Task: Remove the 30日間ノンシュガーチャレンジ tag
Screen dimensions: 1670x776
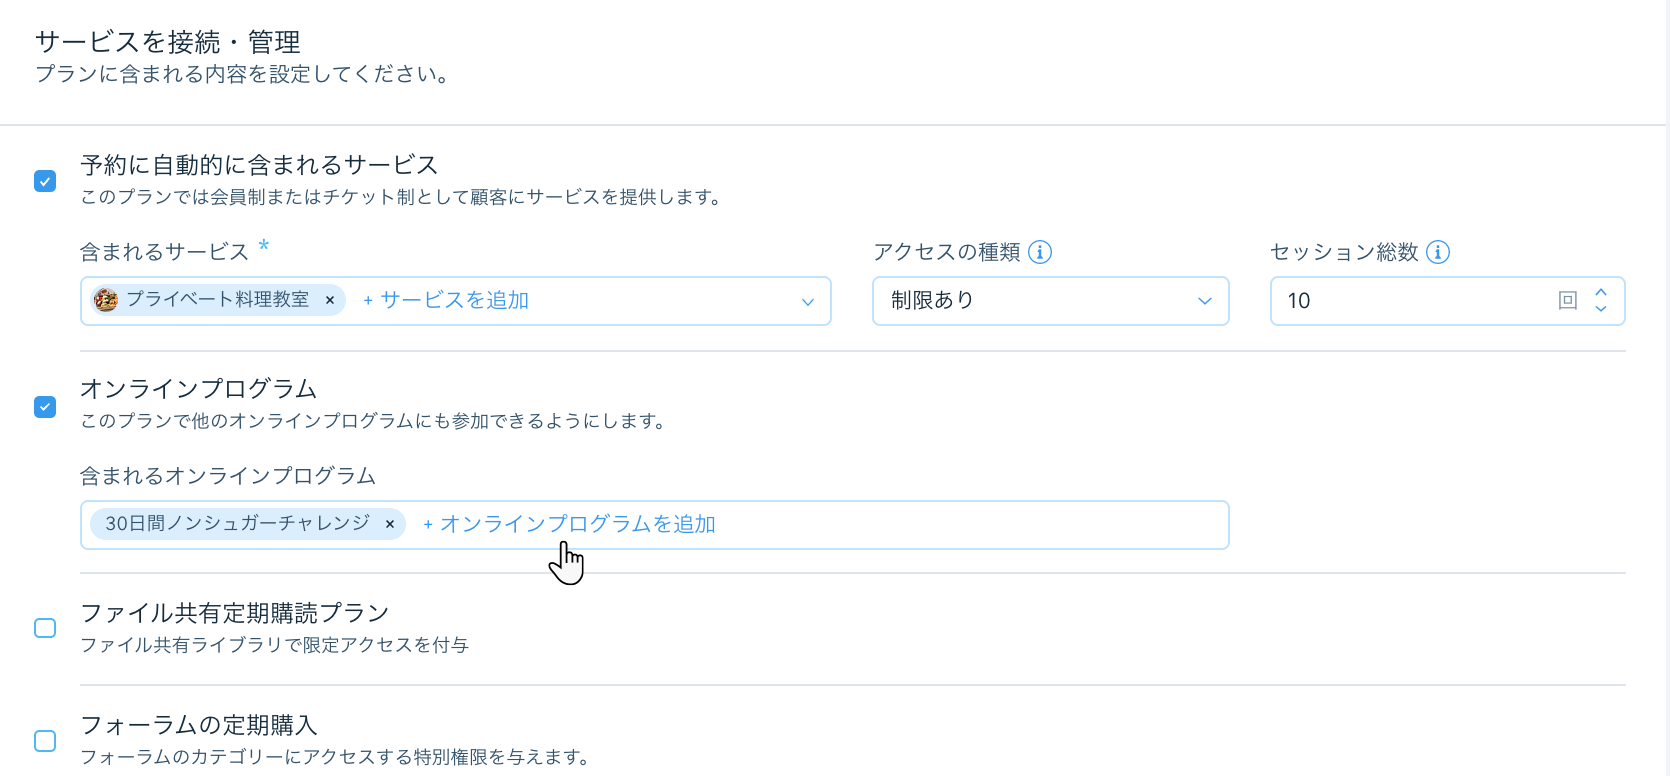Action: (x=390, y=524)
